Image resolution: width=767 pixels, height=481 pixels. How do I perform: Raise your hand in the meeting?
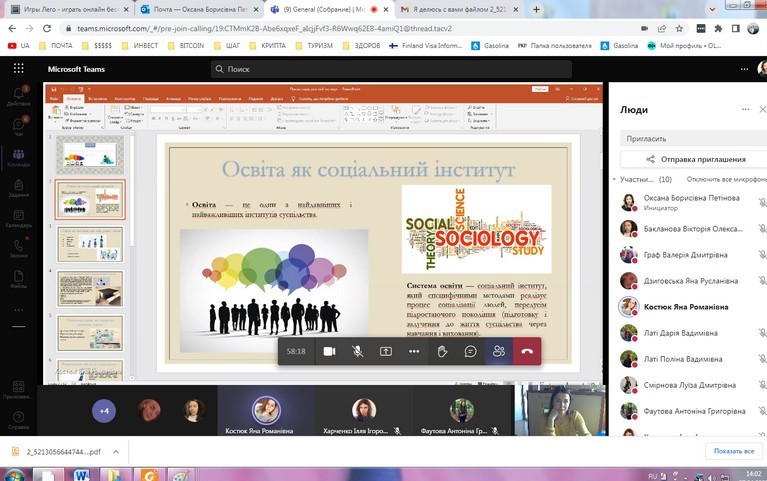[442, 352]
